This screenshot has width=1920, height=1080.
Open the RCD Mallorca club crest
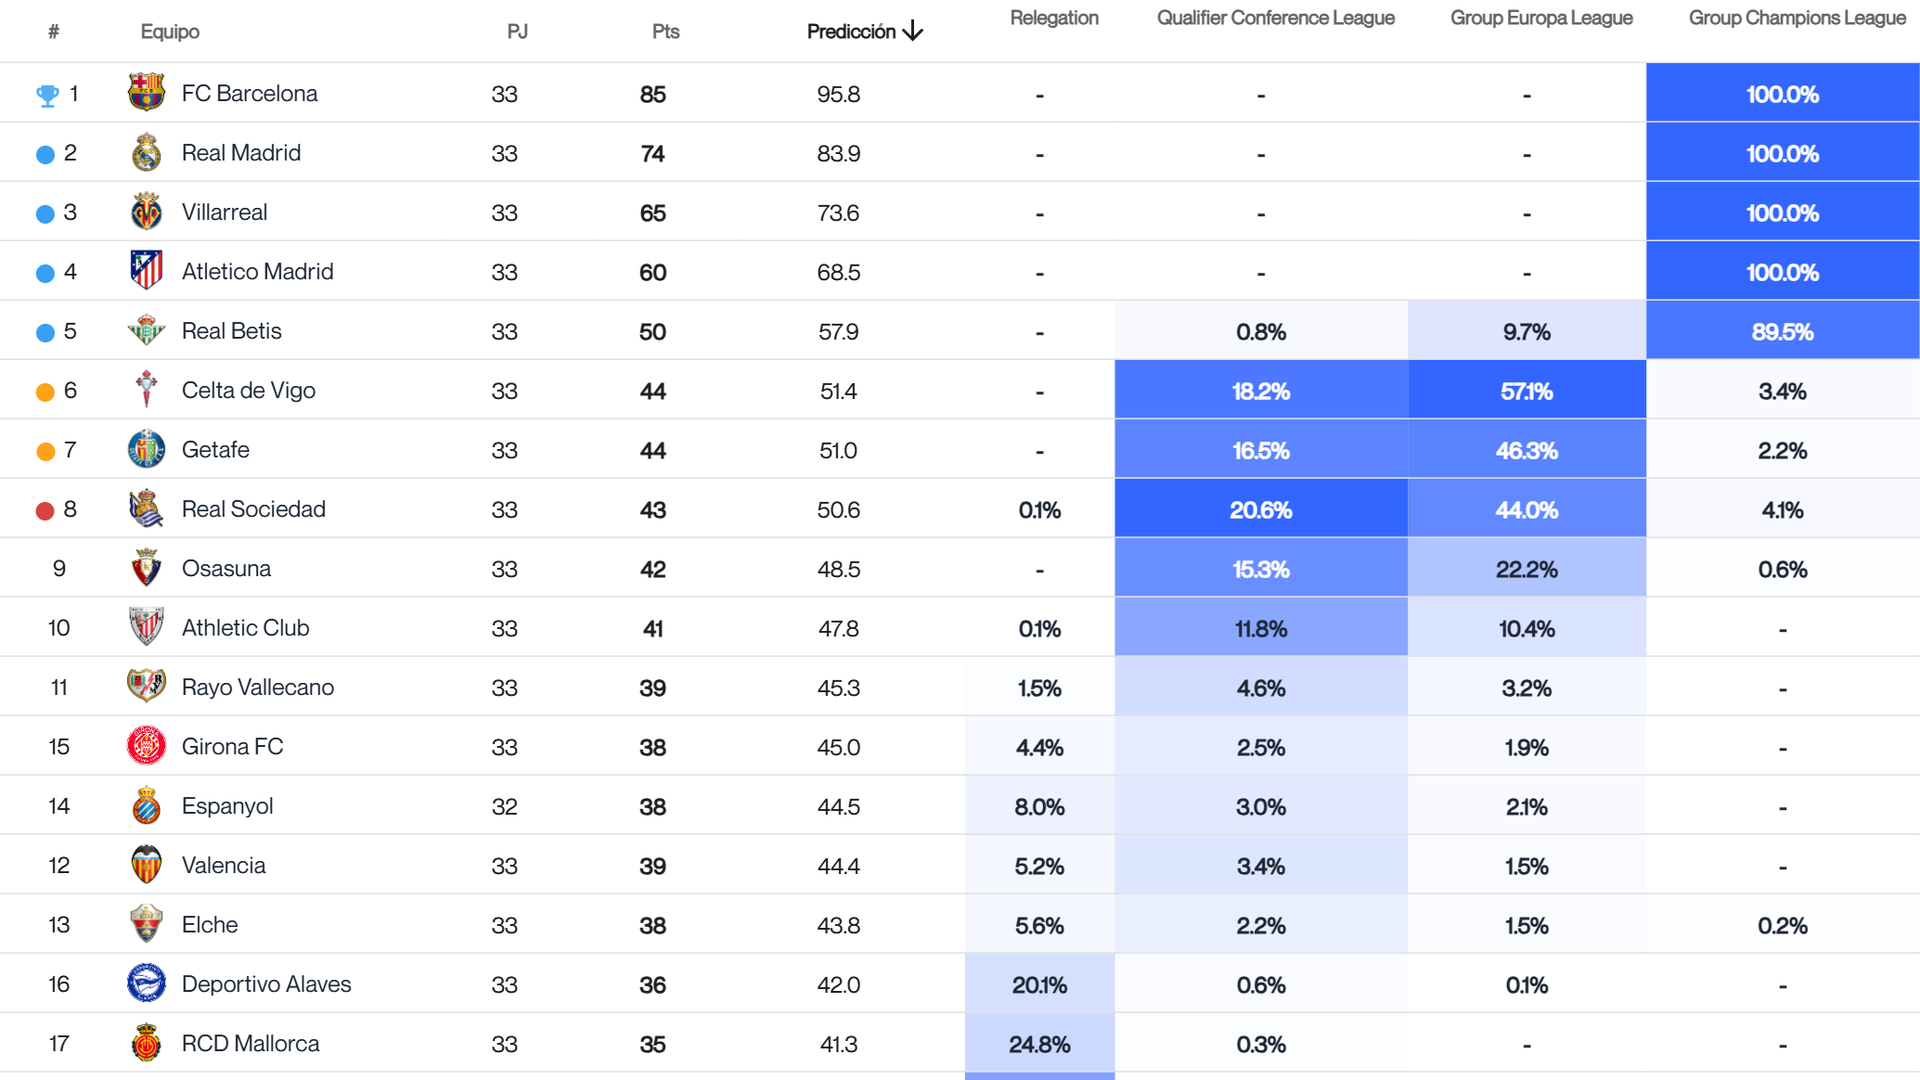tap(146, 1043)
